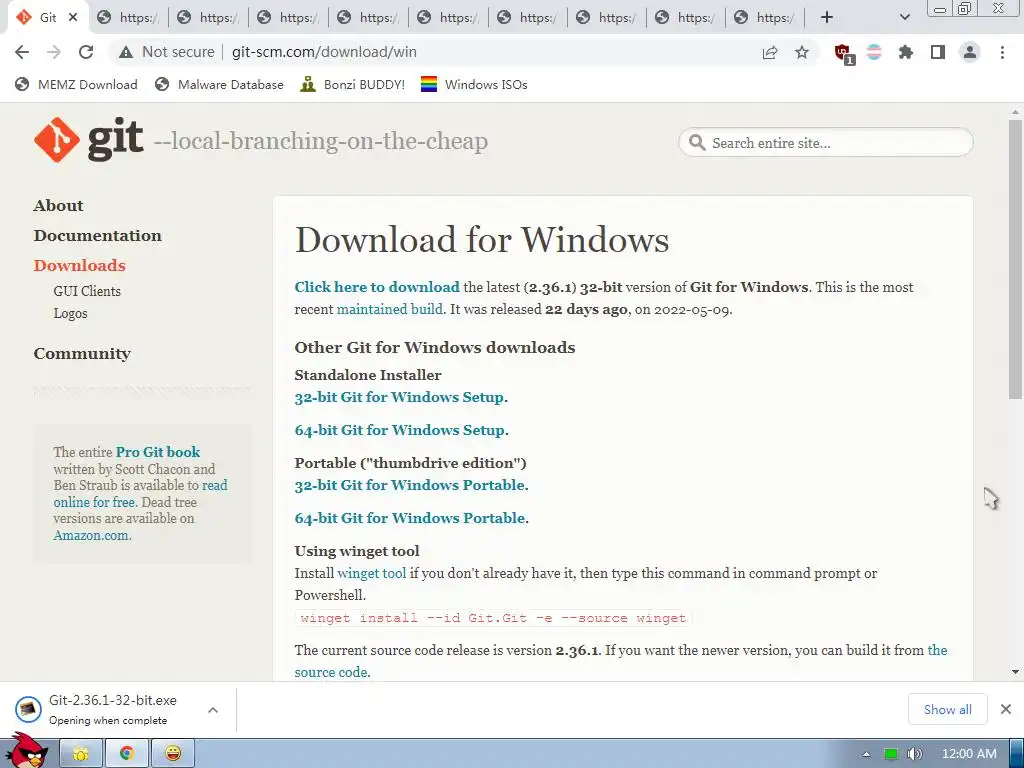The width and height of the screenshot is (1024, 768).
Task: Open a new tab with the plus button
Action: pyautogui.click(x=827, y=18)
